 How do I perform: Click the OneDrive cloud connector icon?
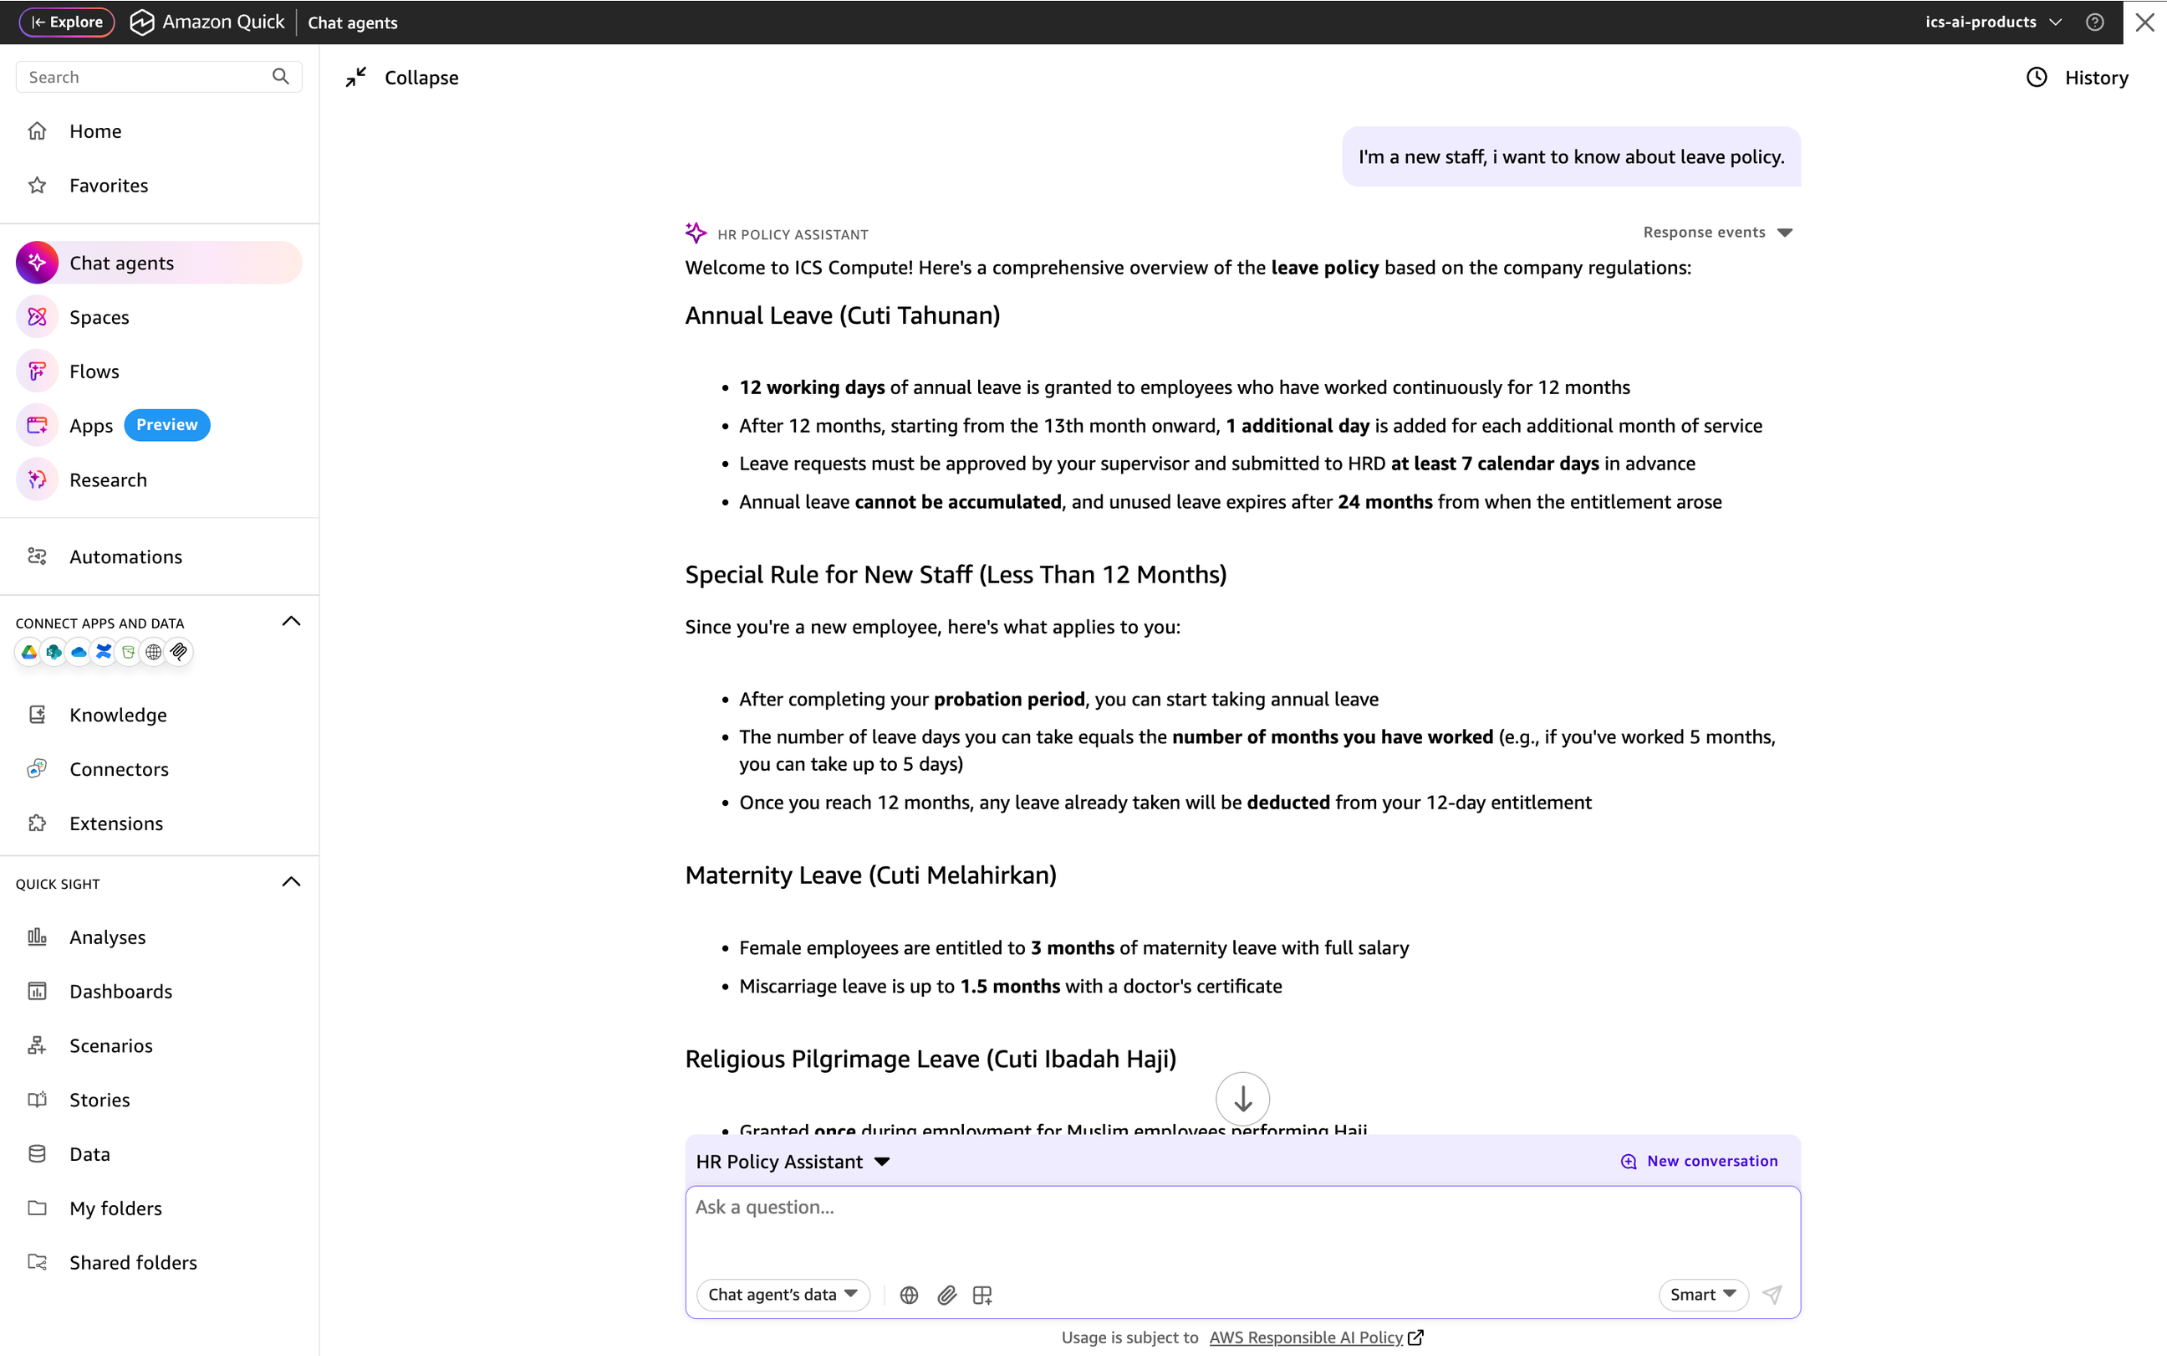click(79, 652)
